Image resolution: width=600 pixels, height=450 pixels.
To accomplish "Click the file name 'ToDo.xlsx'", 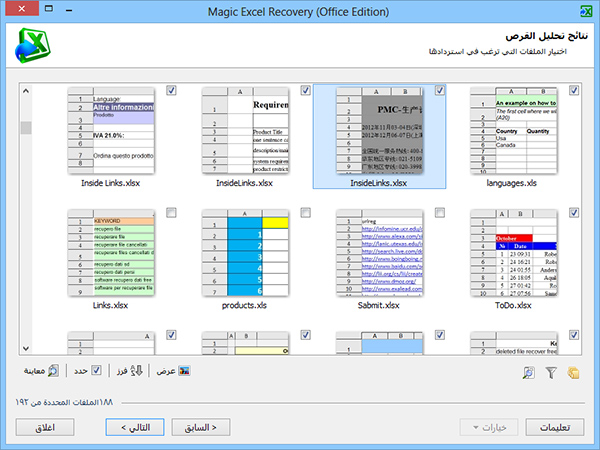I will click(513, 305).
